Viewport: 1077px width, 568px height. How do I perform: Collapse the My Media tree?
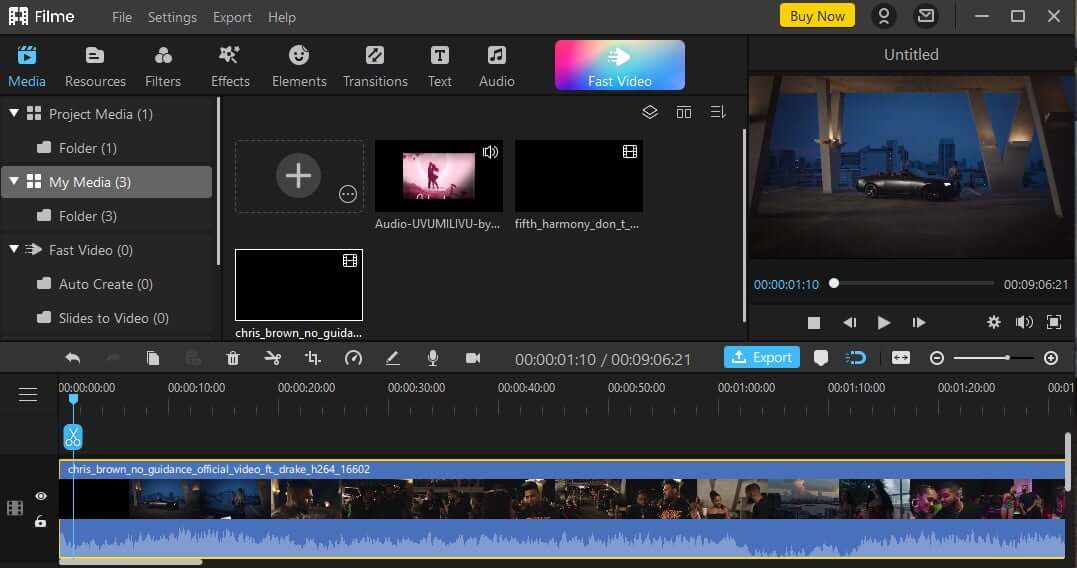point(14,181)
